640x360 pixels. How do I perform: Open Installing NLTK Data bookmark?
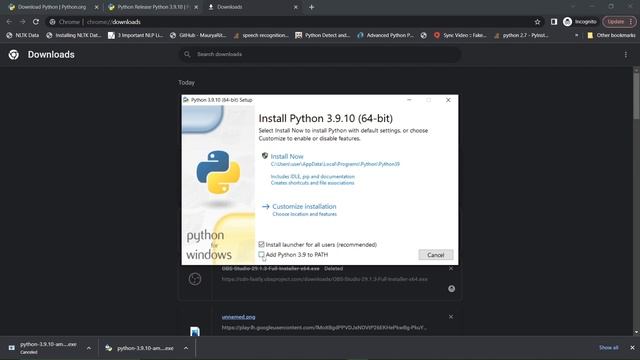click(73, 36)
